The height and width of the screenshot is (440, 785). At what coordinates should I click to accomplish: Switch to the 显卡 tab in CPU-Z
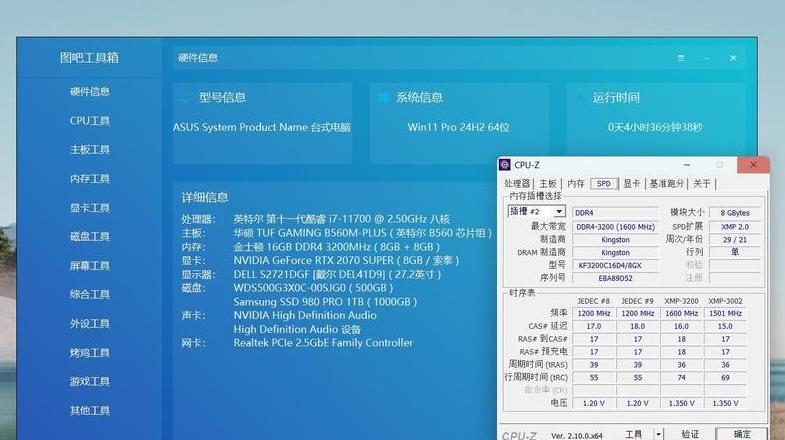[x=632, y=184]
